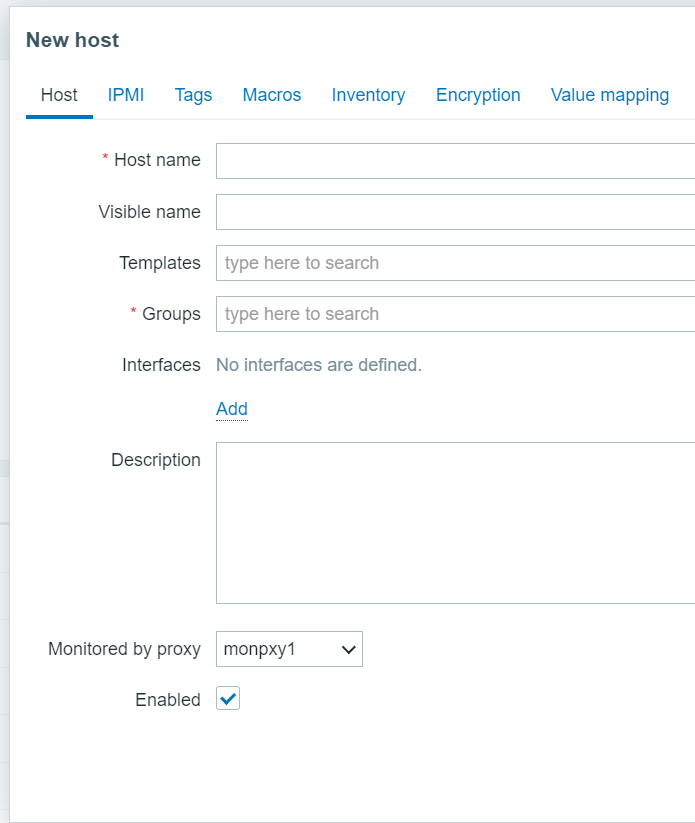Open the Monitored by proxy dropdown
The height and width of the screenshot is (823, 695).
(289, 649)
